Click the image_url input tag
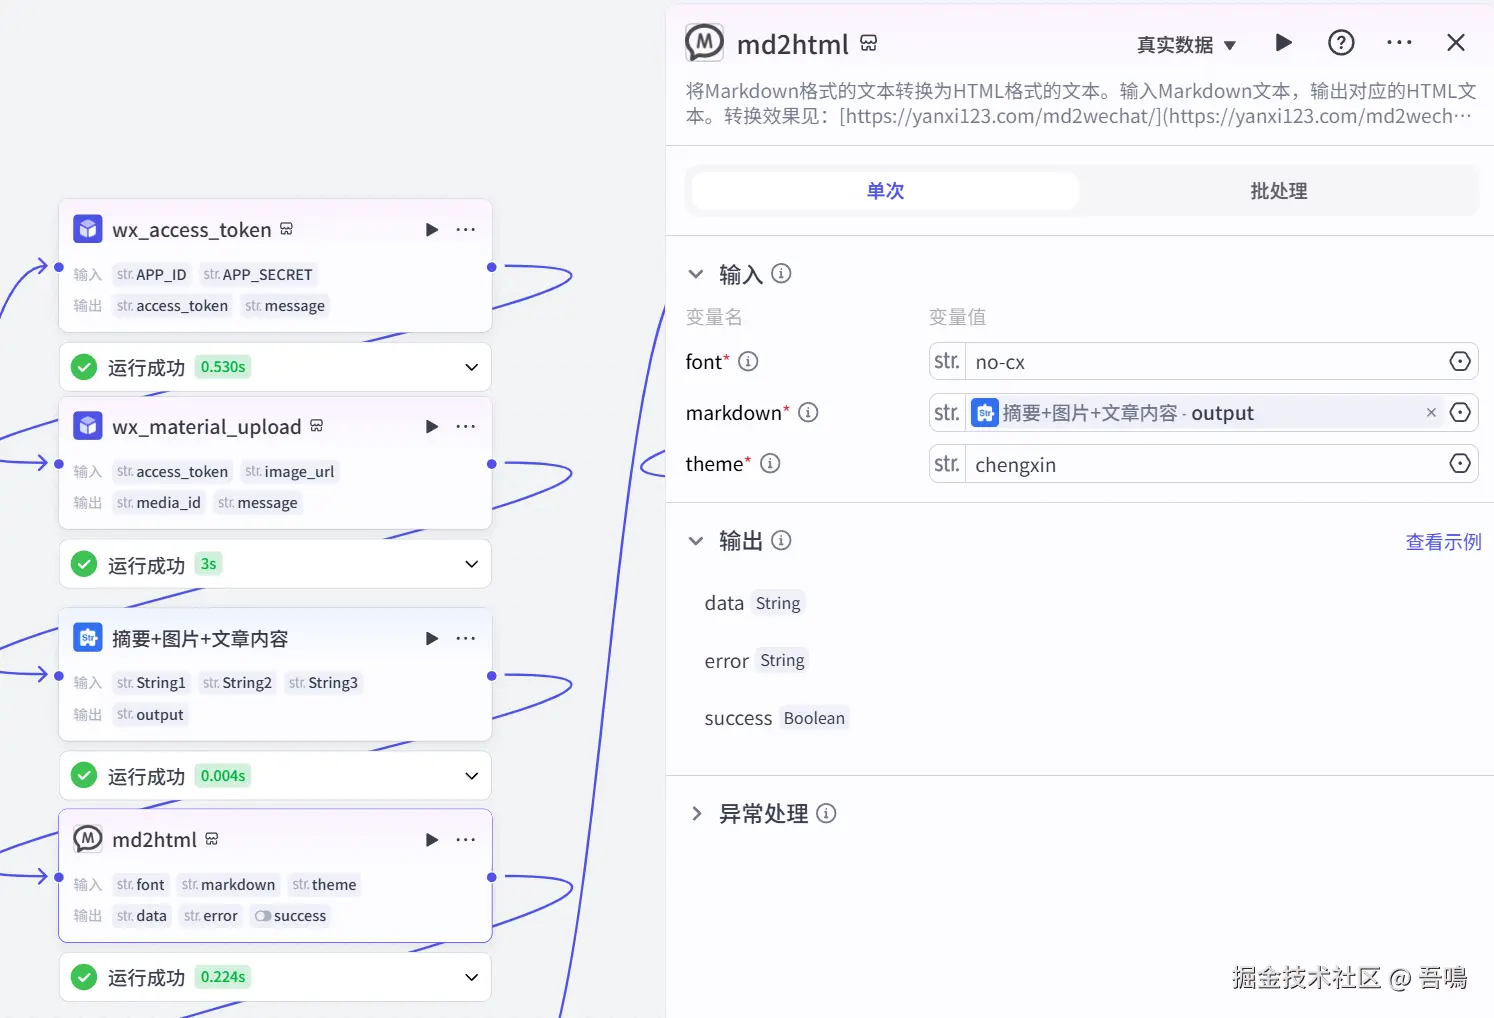Image resolution: width=1494 pixels, height=1018 pixels. tap(290, 472)
